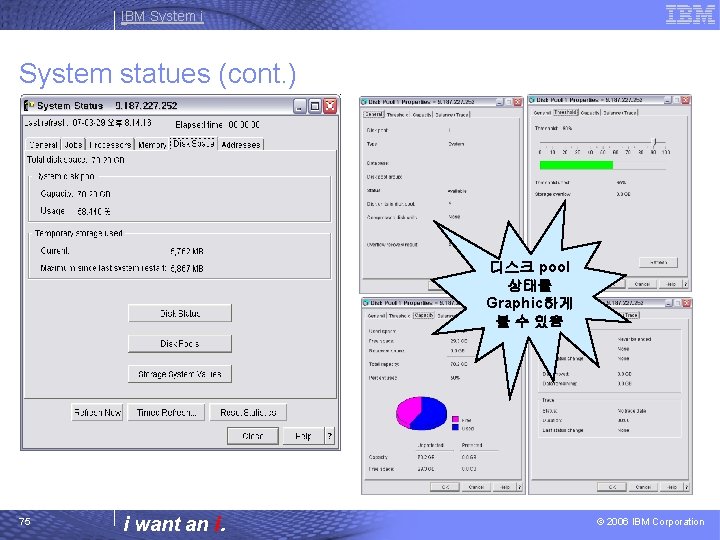Click Cancel in Threshold Disk Pool window
The width and height of the screenshot is (720, 540).
642,284
